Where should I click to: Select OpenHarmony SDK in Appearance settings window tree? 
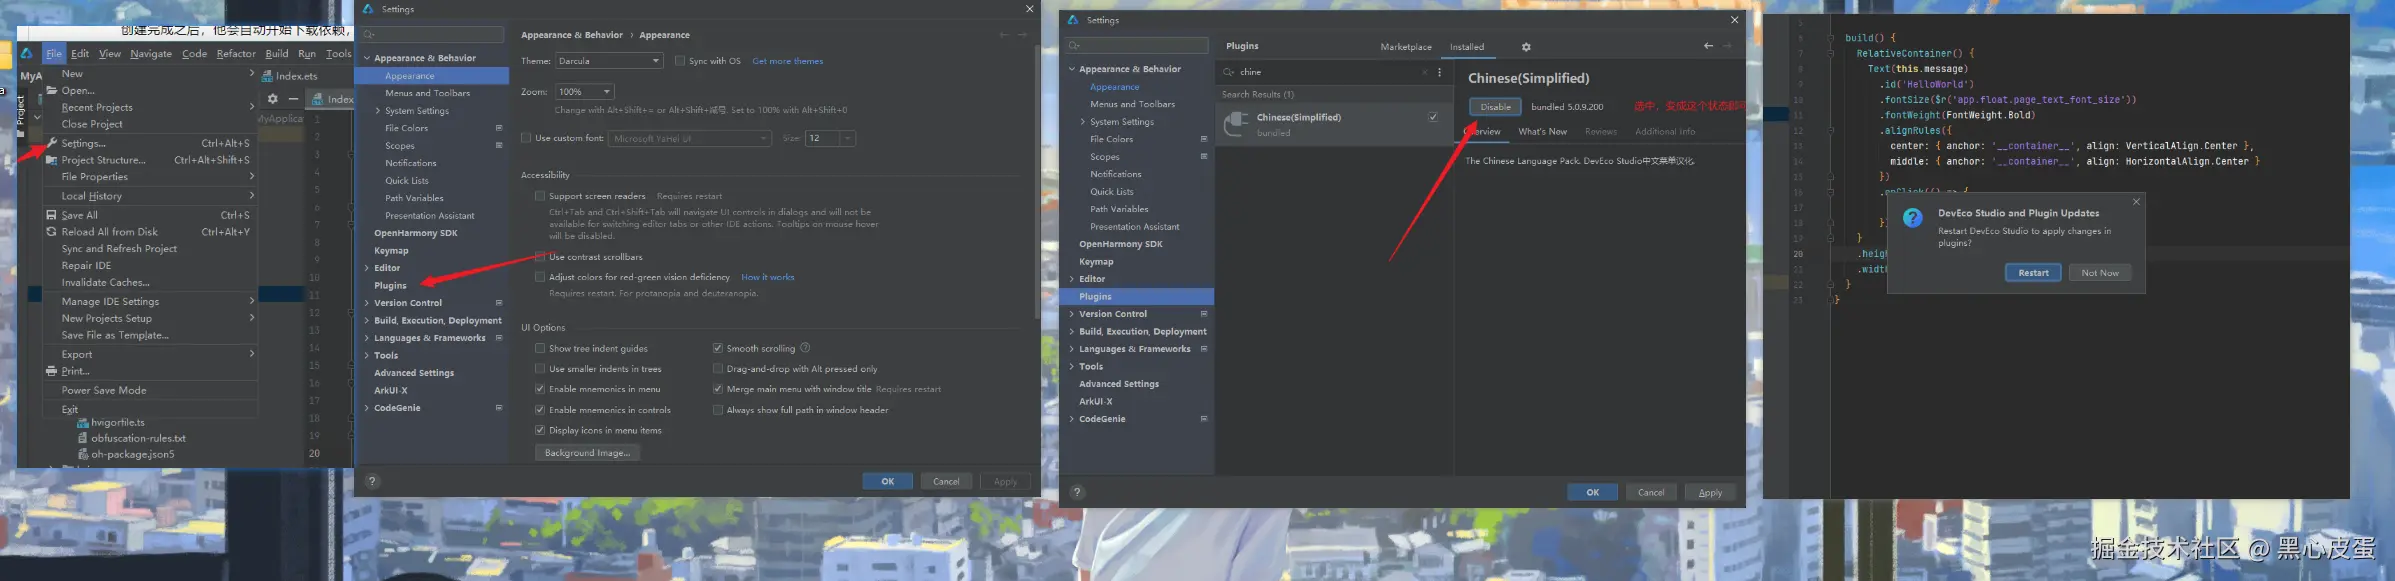pyautogui.click(x=416, y=233)
